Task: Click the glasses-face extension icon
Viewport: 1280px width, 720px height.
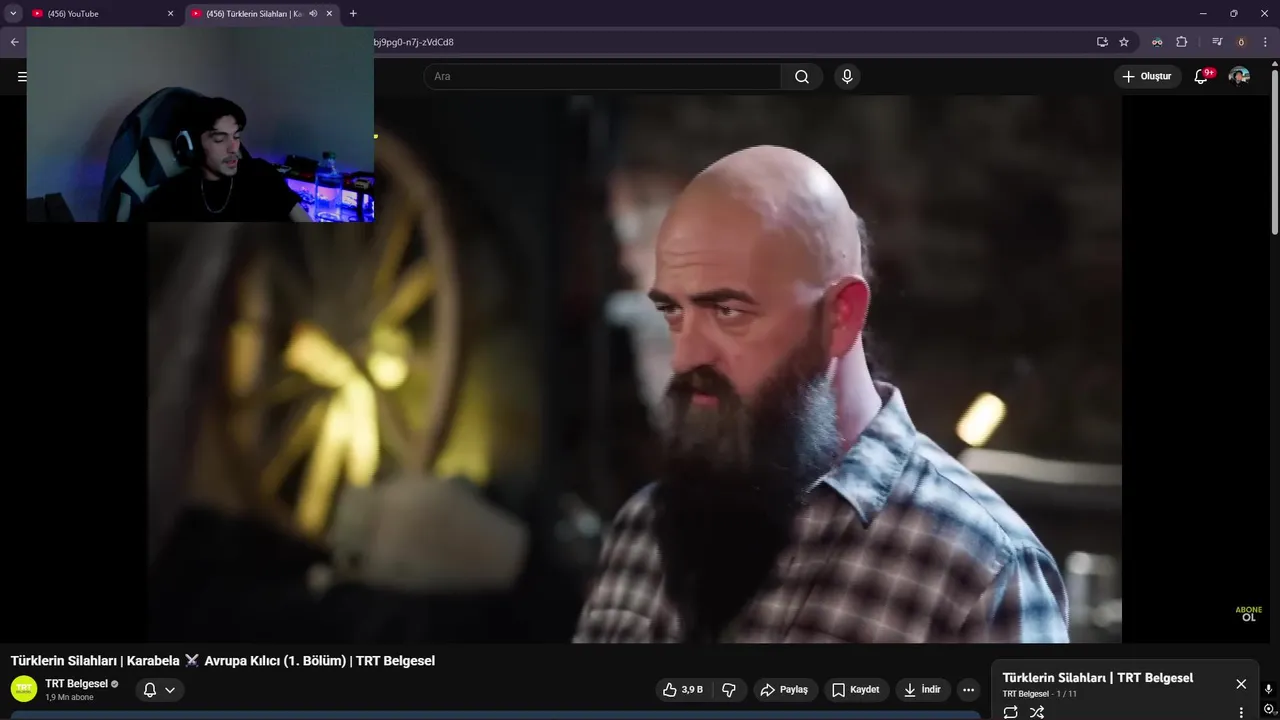Action: [1157, 42]
